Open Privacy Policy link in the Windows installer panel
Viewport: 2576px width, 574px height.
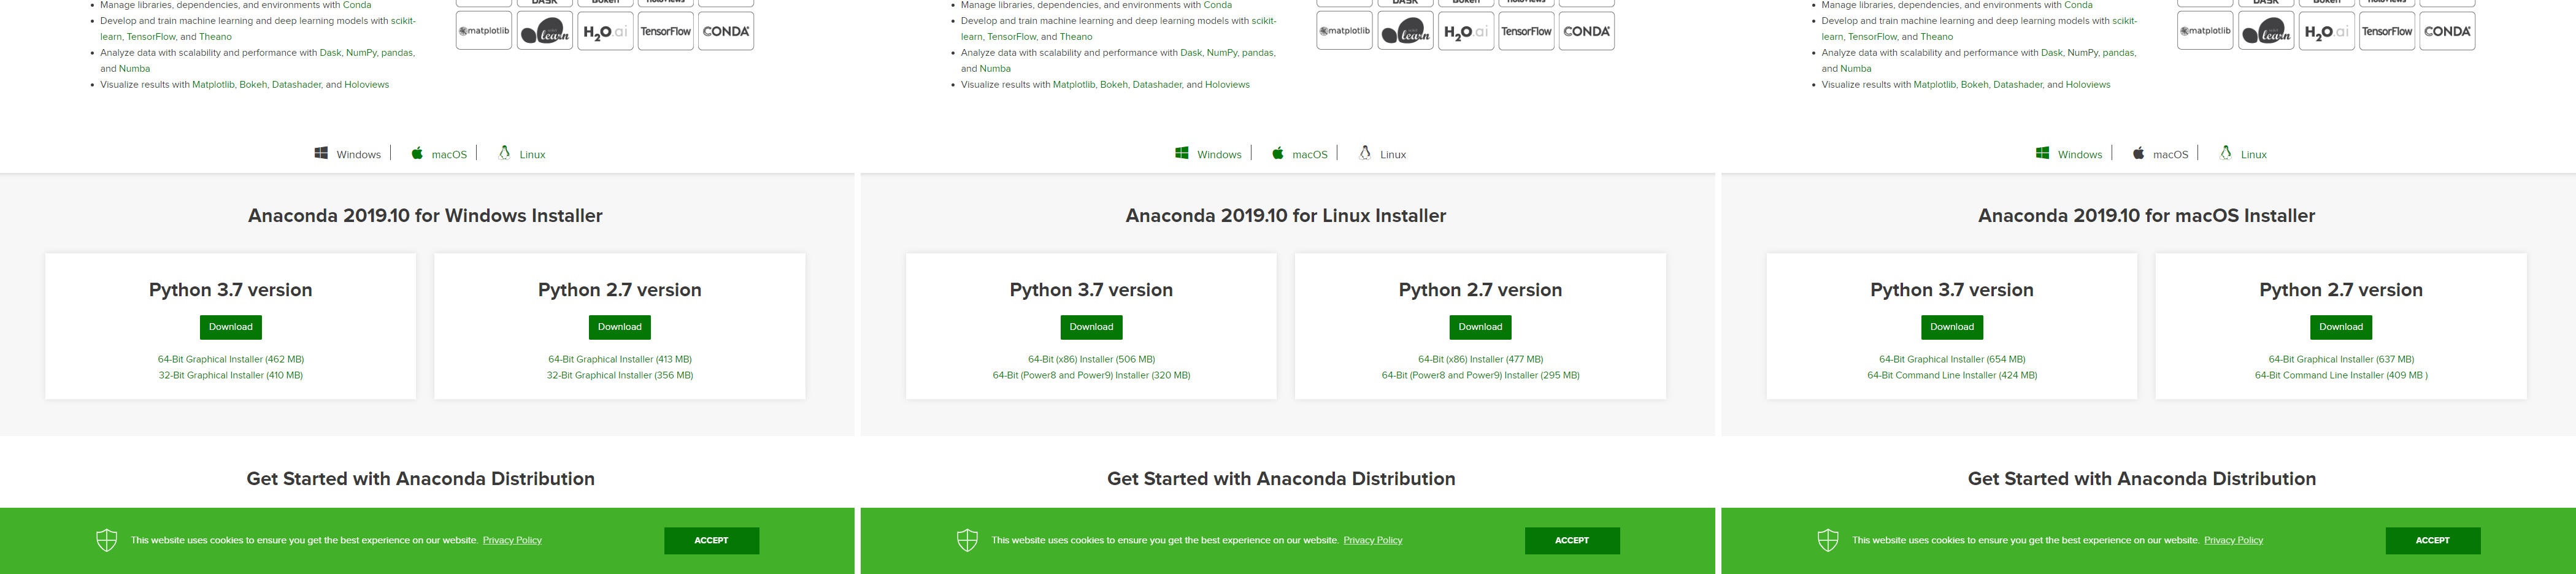512,540
